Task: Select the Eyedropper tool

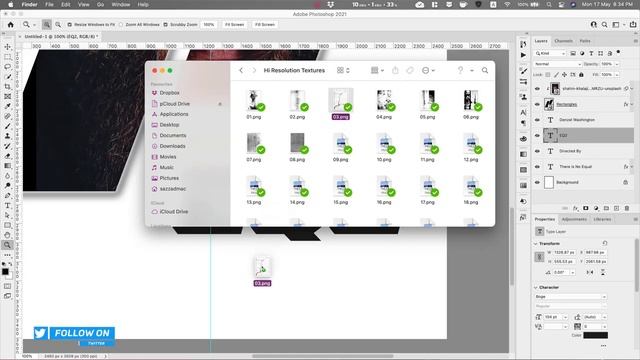Action: click(x=7, y=106)
